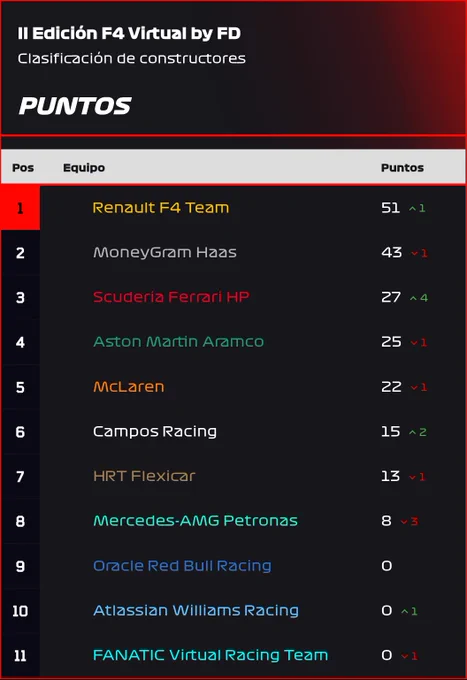Select the MoneyGram Haas team name
The image size is (467, 680).
pyautogui.click(x=165, y=252)
